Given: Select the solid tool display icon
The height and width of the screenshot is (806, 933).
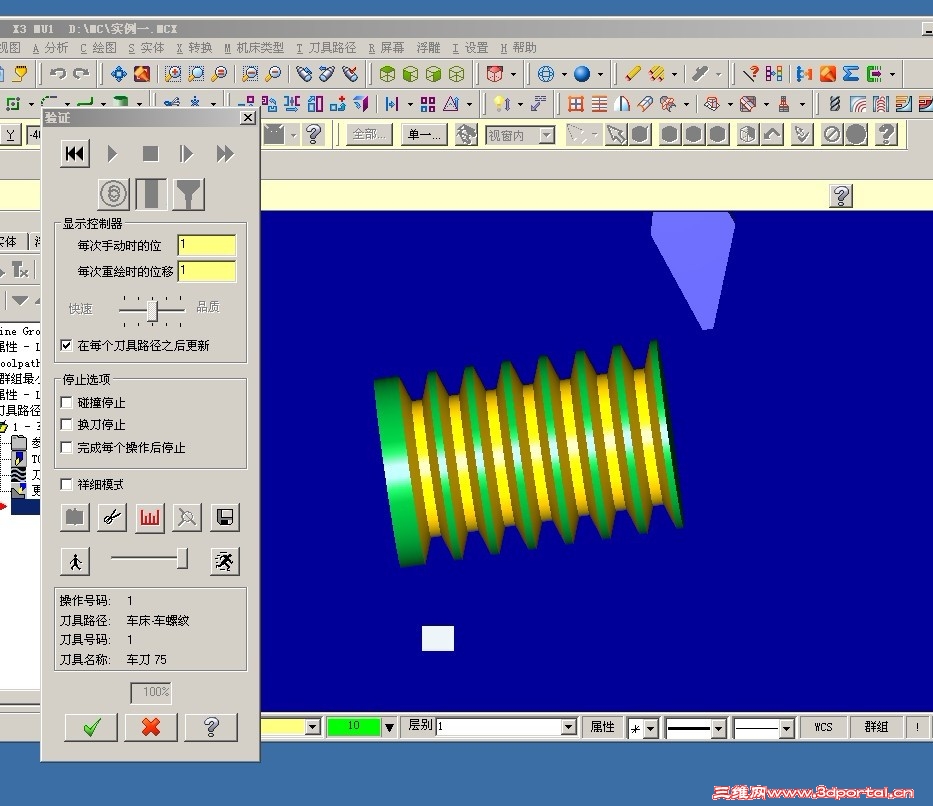Looking at the screenshot, I should point(151,194).
